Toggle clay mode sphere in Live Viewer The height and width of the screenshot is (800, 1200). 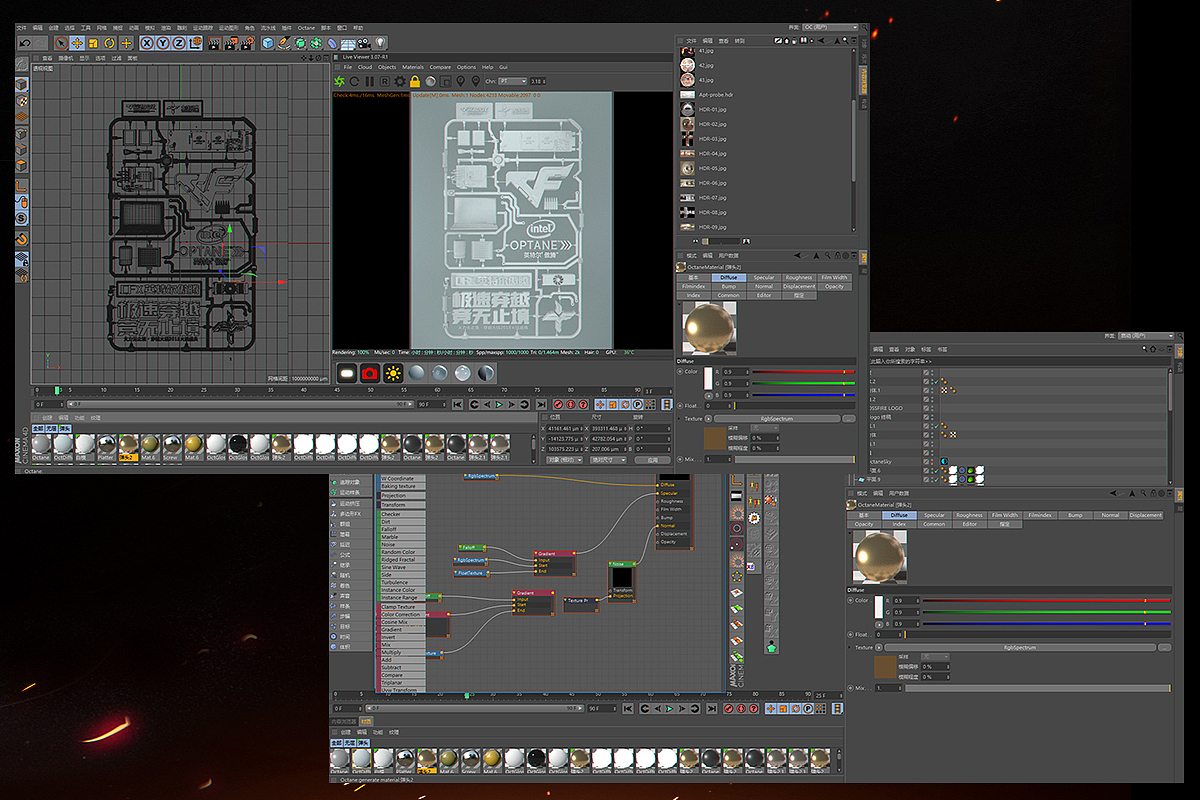point(430,81)
